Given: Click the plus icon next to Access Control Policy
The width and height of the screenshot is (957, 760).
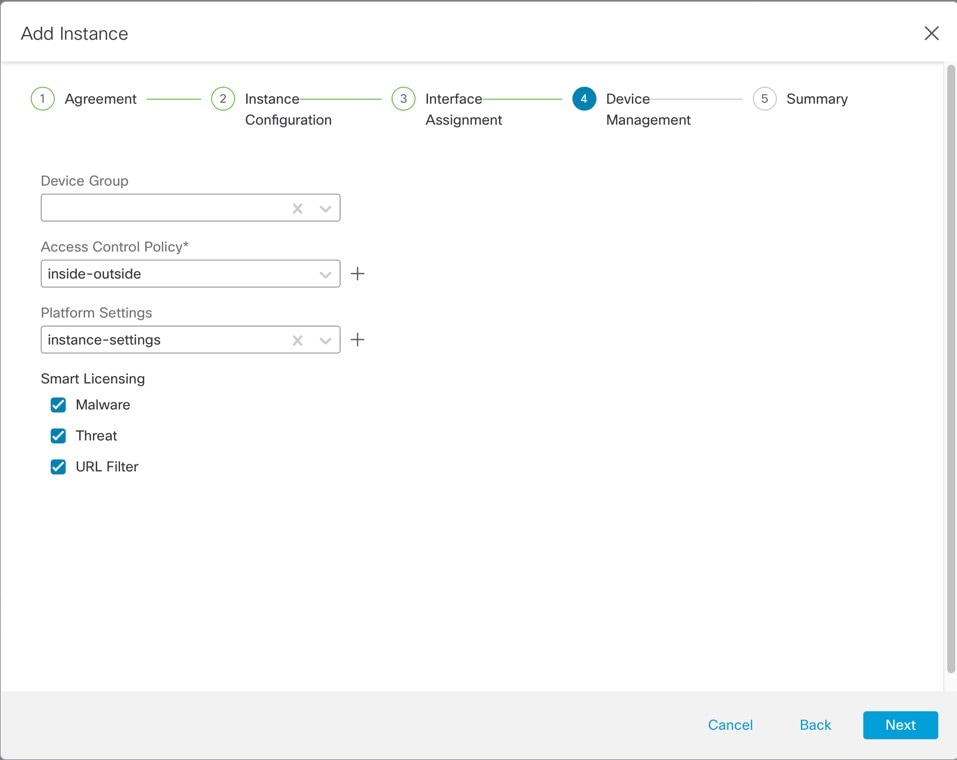Looking at the screenshot, I should coord(357,273).
